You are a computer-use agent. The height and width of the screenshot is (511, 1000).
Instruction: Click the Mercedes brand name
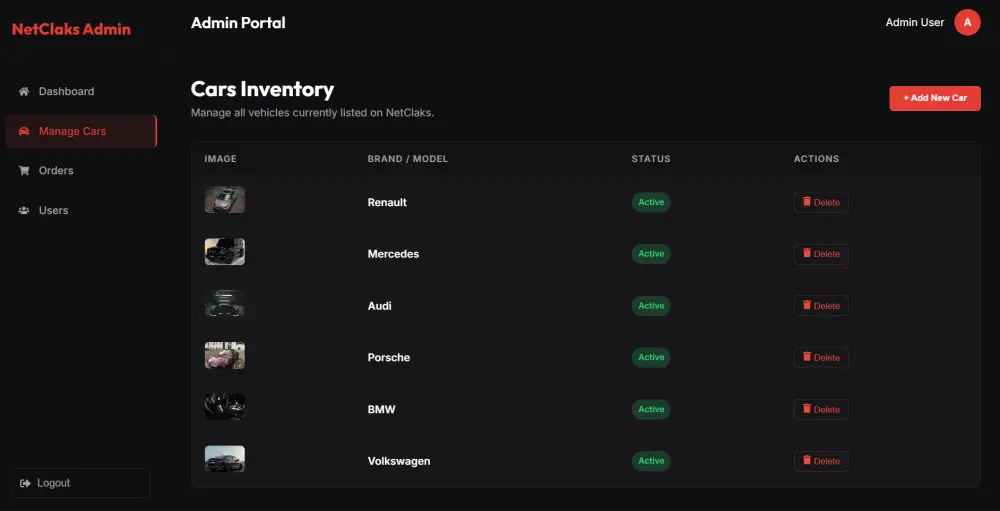tap(393, 254)
